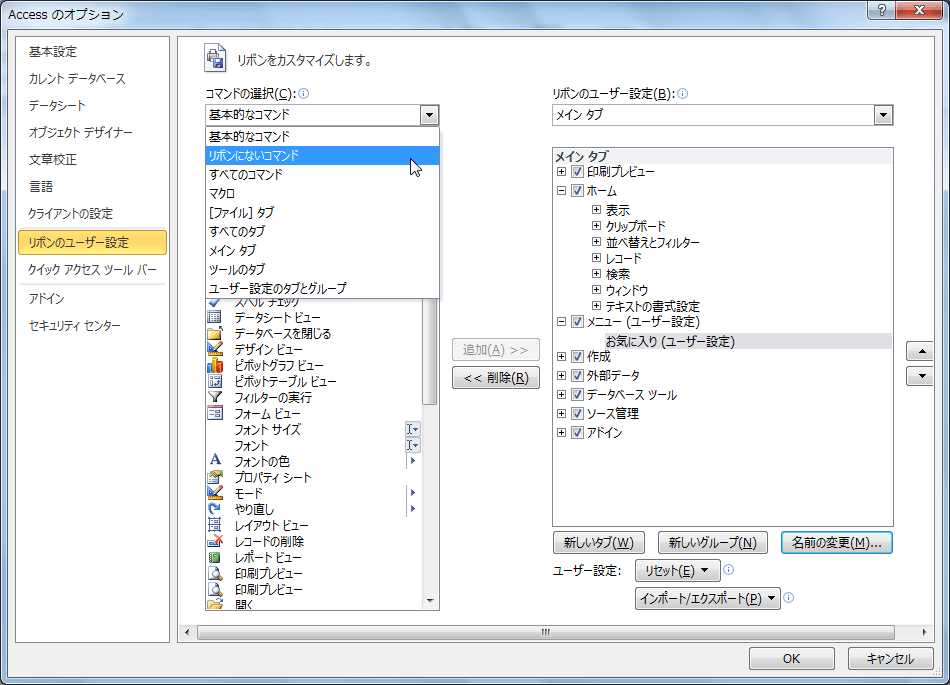Click the 削除 remove button

pos(496,378)
